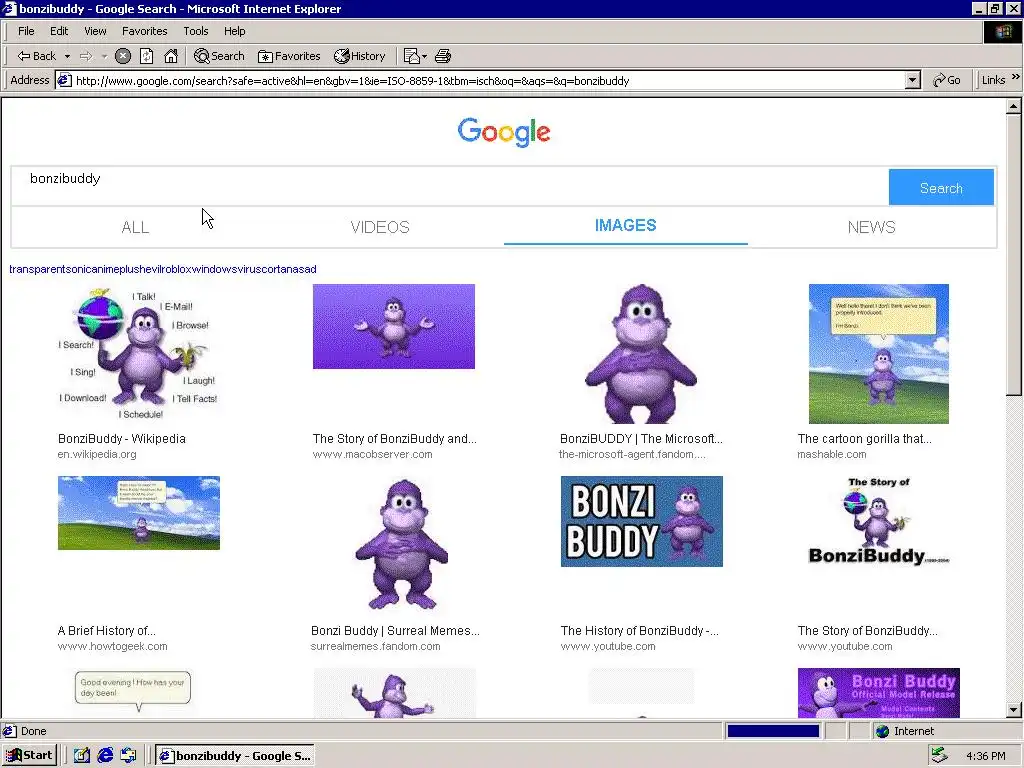1024x768 pixels.
Task: Open the Windows Start menu
Action: (x=30, y=756)
